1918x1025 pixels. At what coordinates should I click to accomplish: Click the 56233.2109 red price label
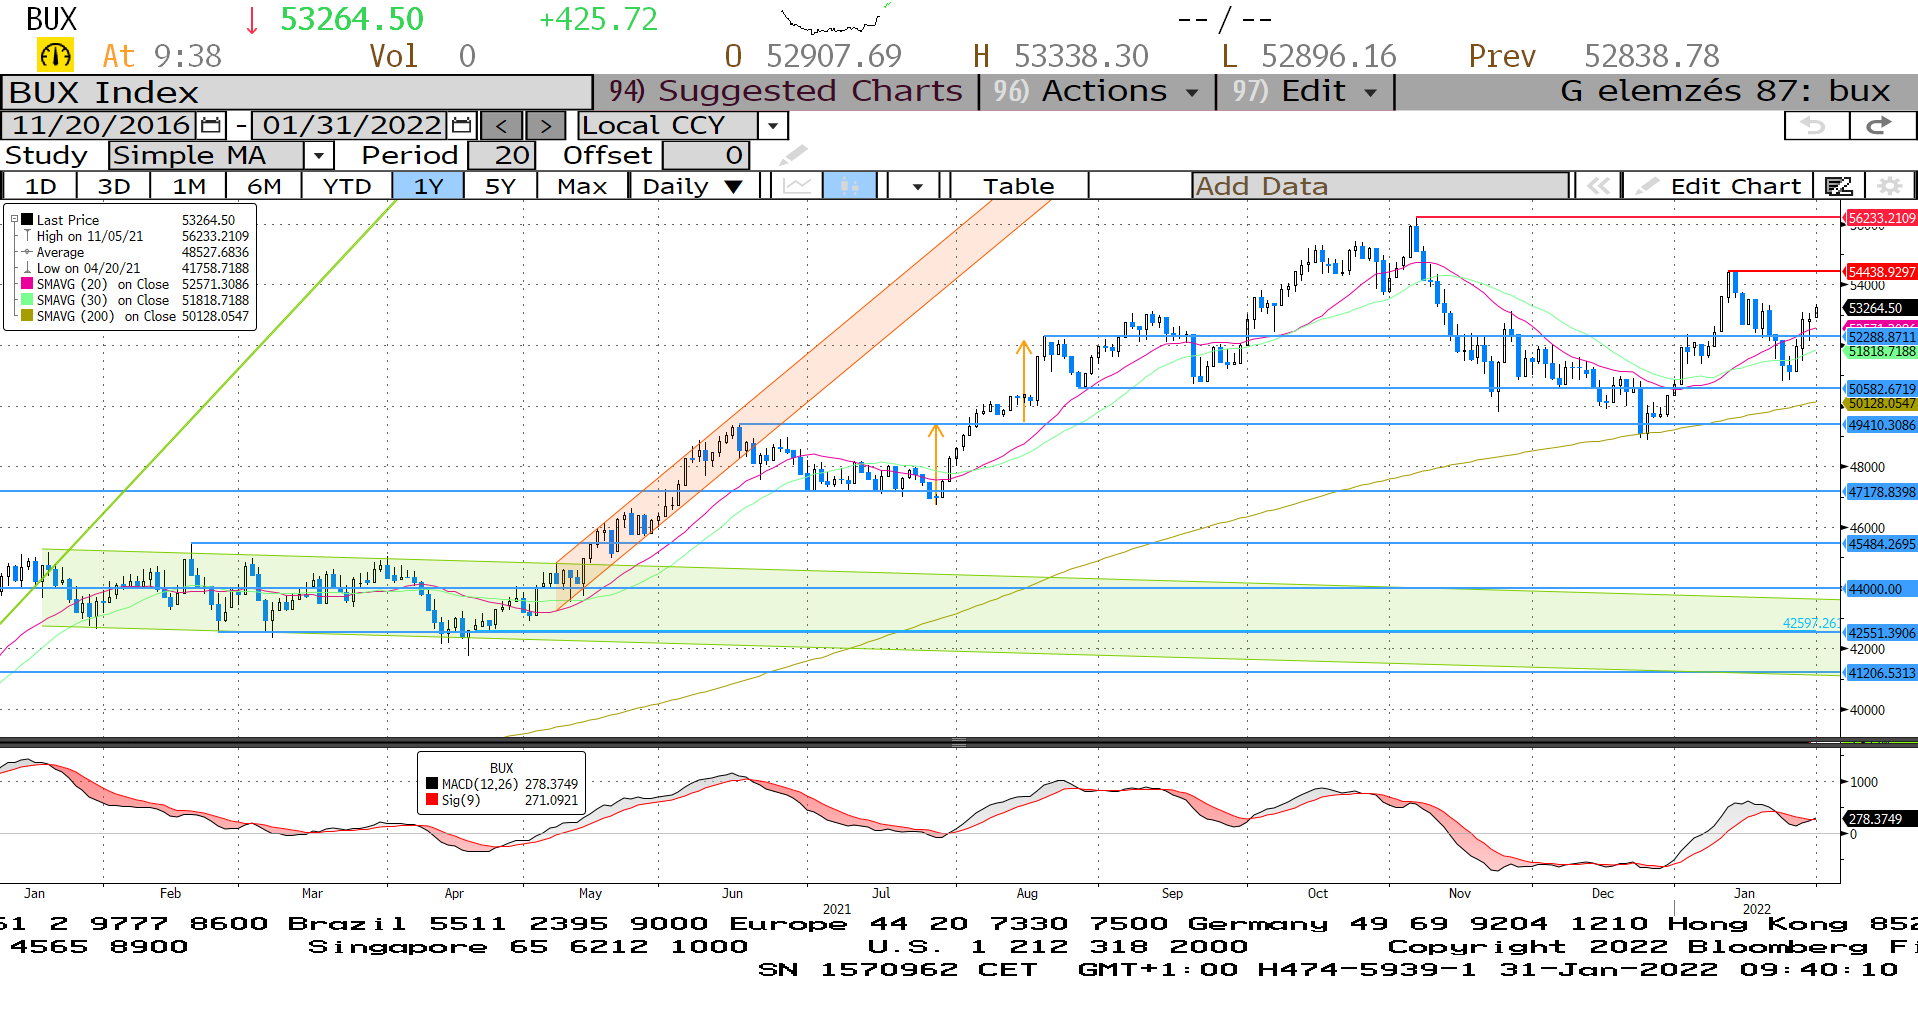pyautogui.click(x=1881, y=218)
